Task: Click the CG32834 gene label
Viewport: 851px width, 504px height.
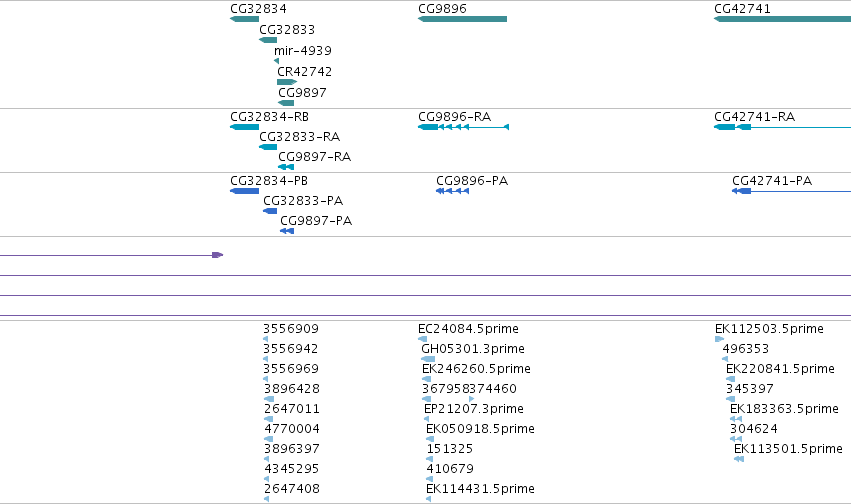Action: coord(258,9)
